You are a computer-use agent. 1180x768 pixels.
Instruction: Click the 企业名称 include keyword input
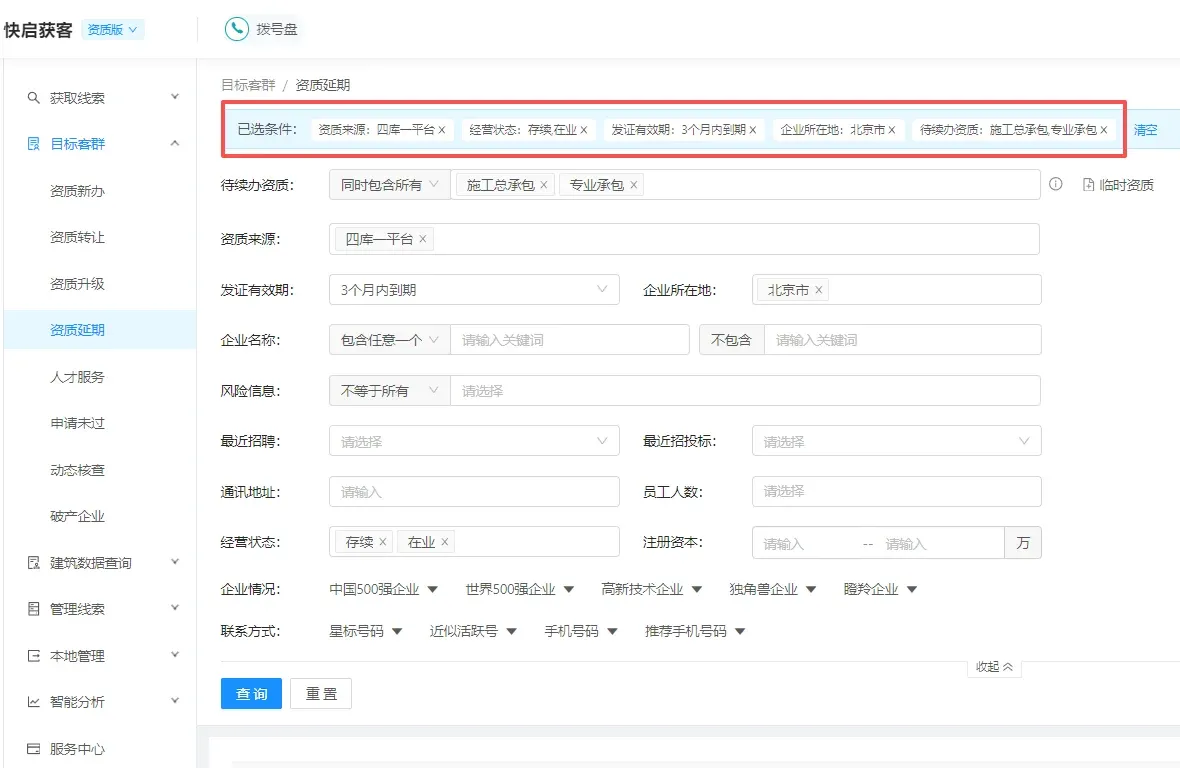[x=570, y=340]
